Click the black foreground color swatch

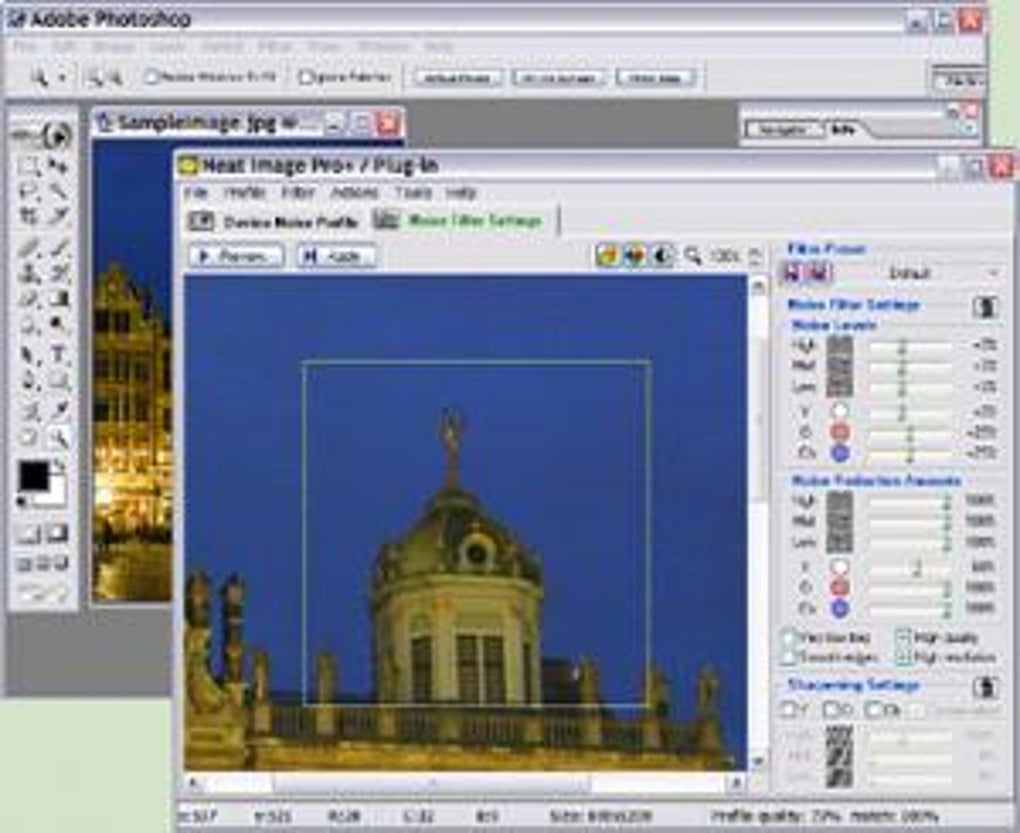pyautogui.click(x=33, y=476)
